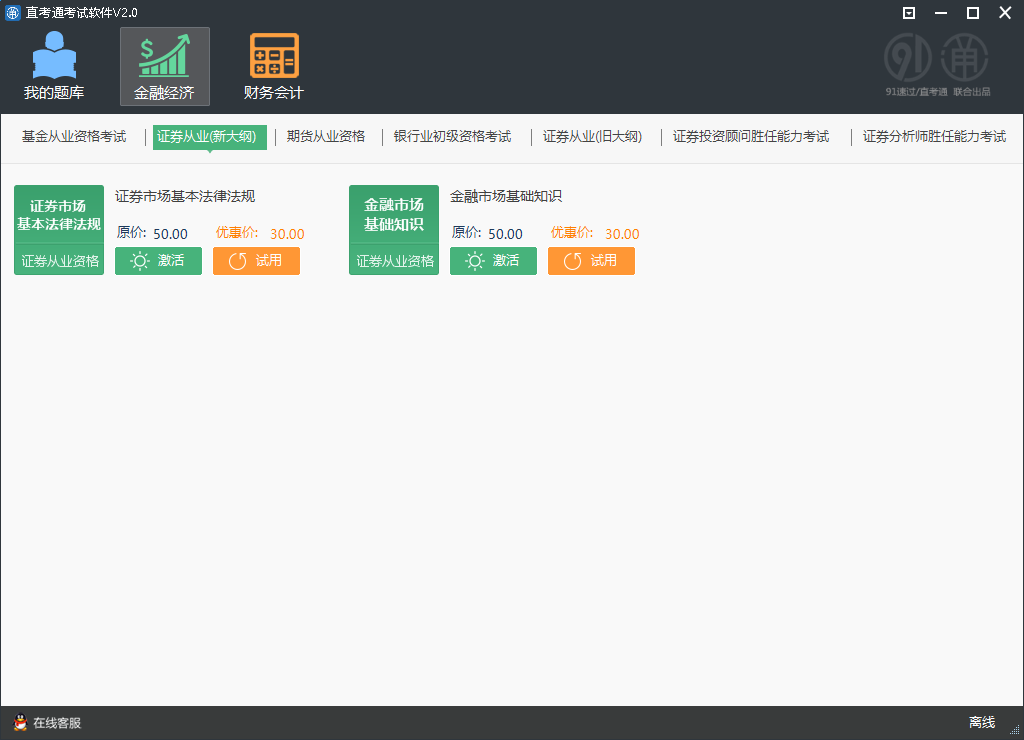Switch to 期货从业资格 tab

[326, 137]
